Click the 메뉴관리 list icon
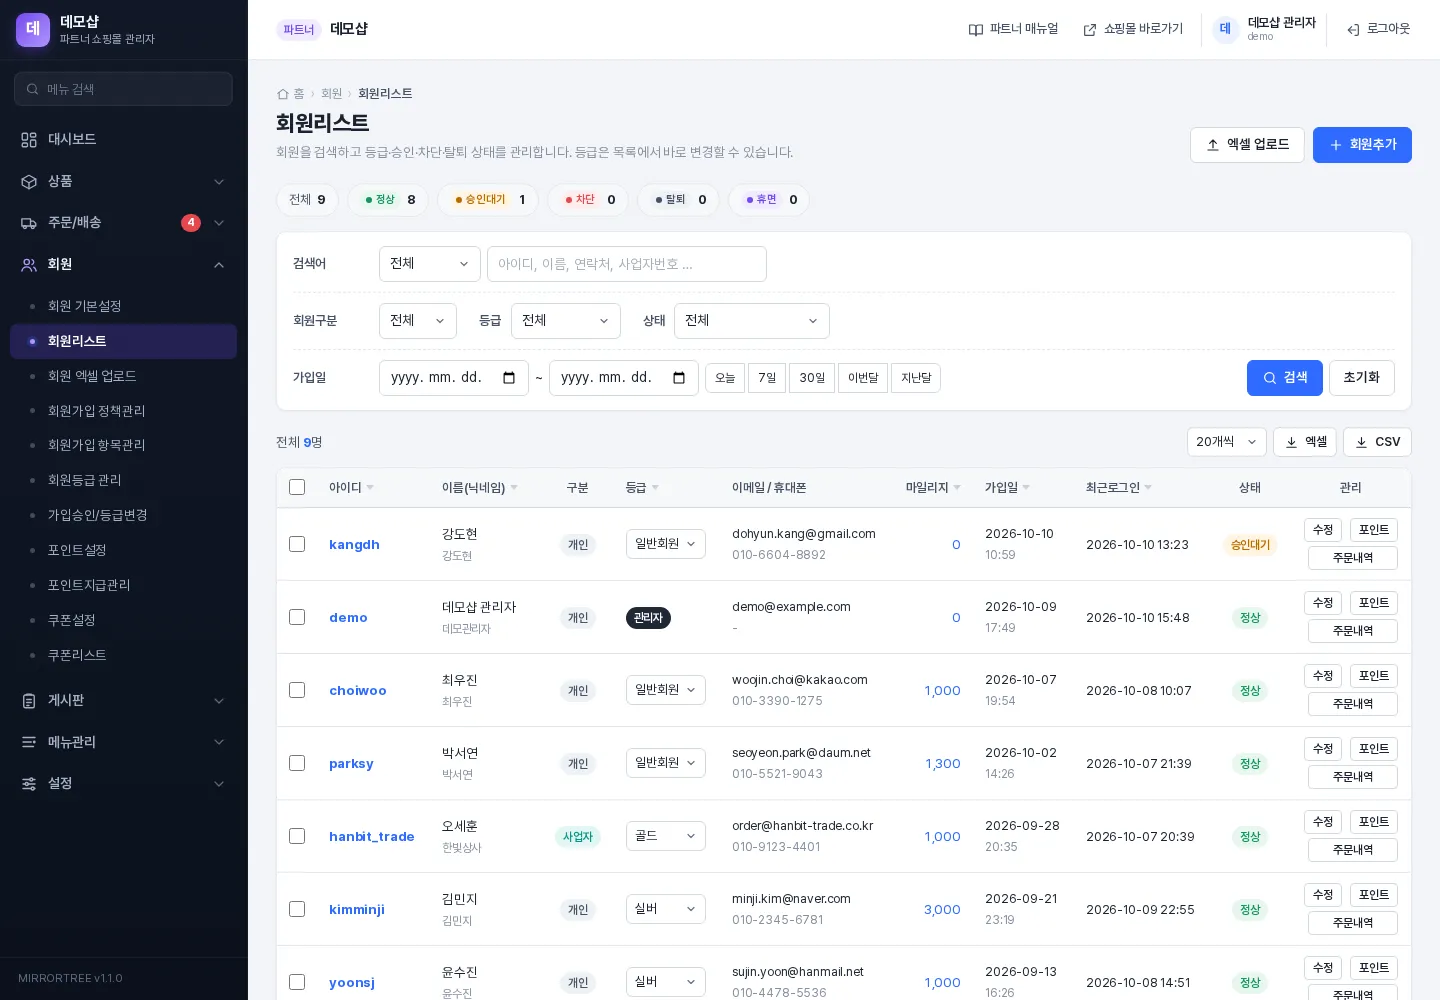 tap(29, 742)
